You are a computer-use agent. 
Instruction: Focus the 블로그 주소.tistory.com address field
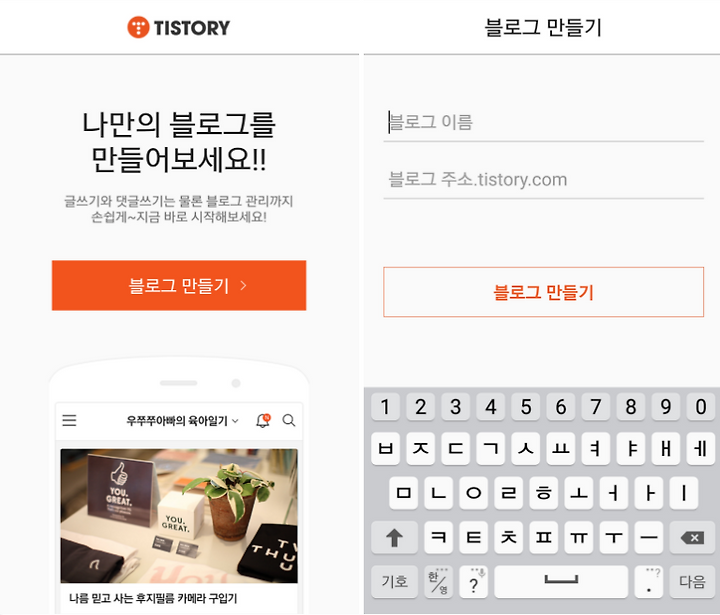pyautogui.click(x=543, y=180)
